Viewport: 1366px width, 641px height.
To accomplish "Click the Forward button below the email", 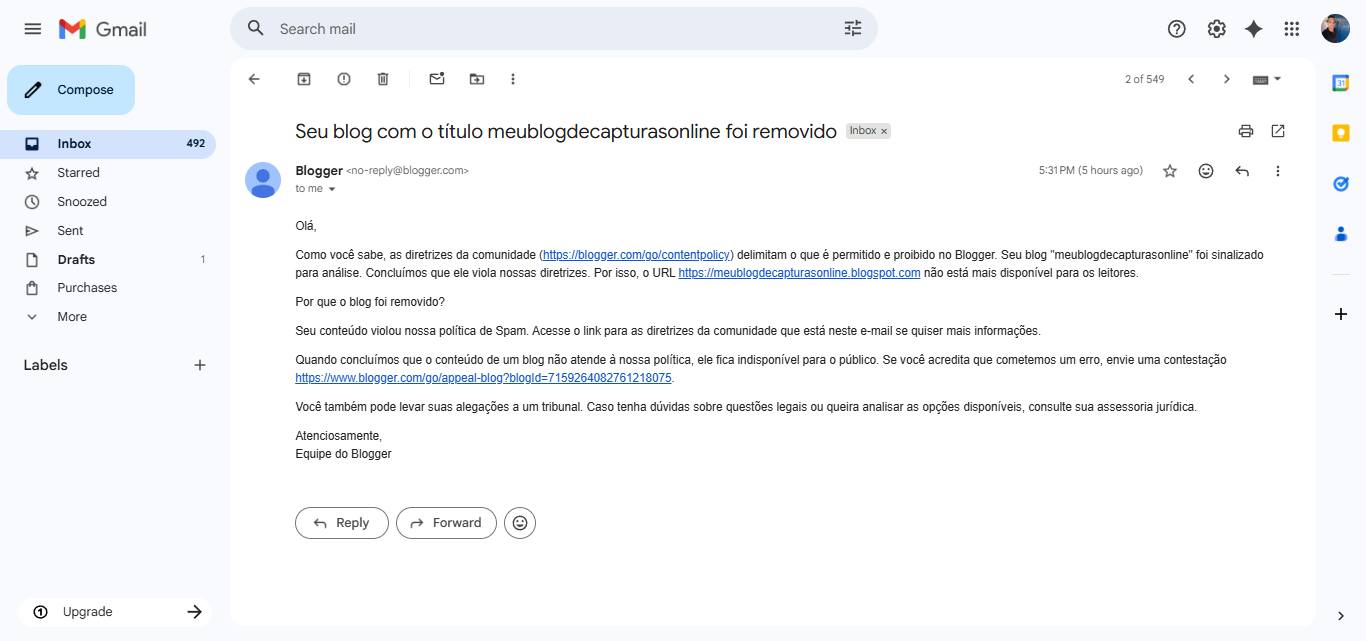I will (446, 523).
